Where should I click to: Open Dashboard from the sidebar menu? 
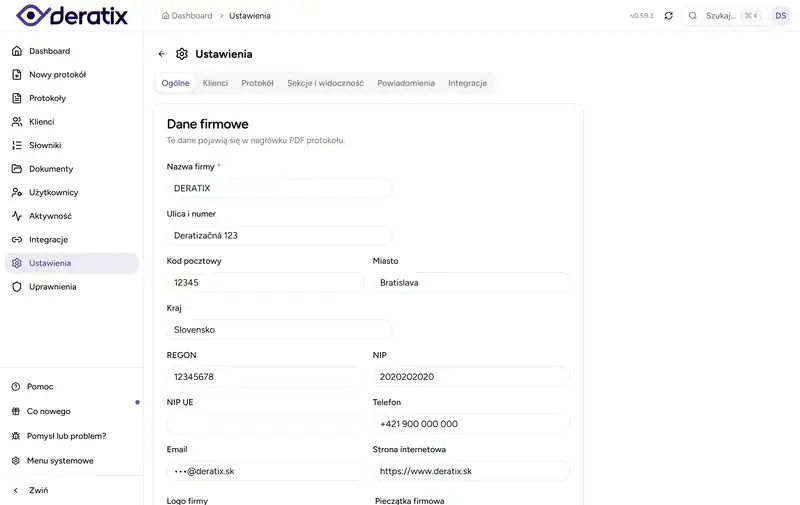click(72, 51)
